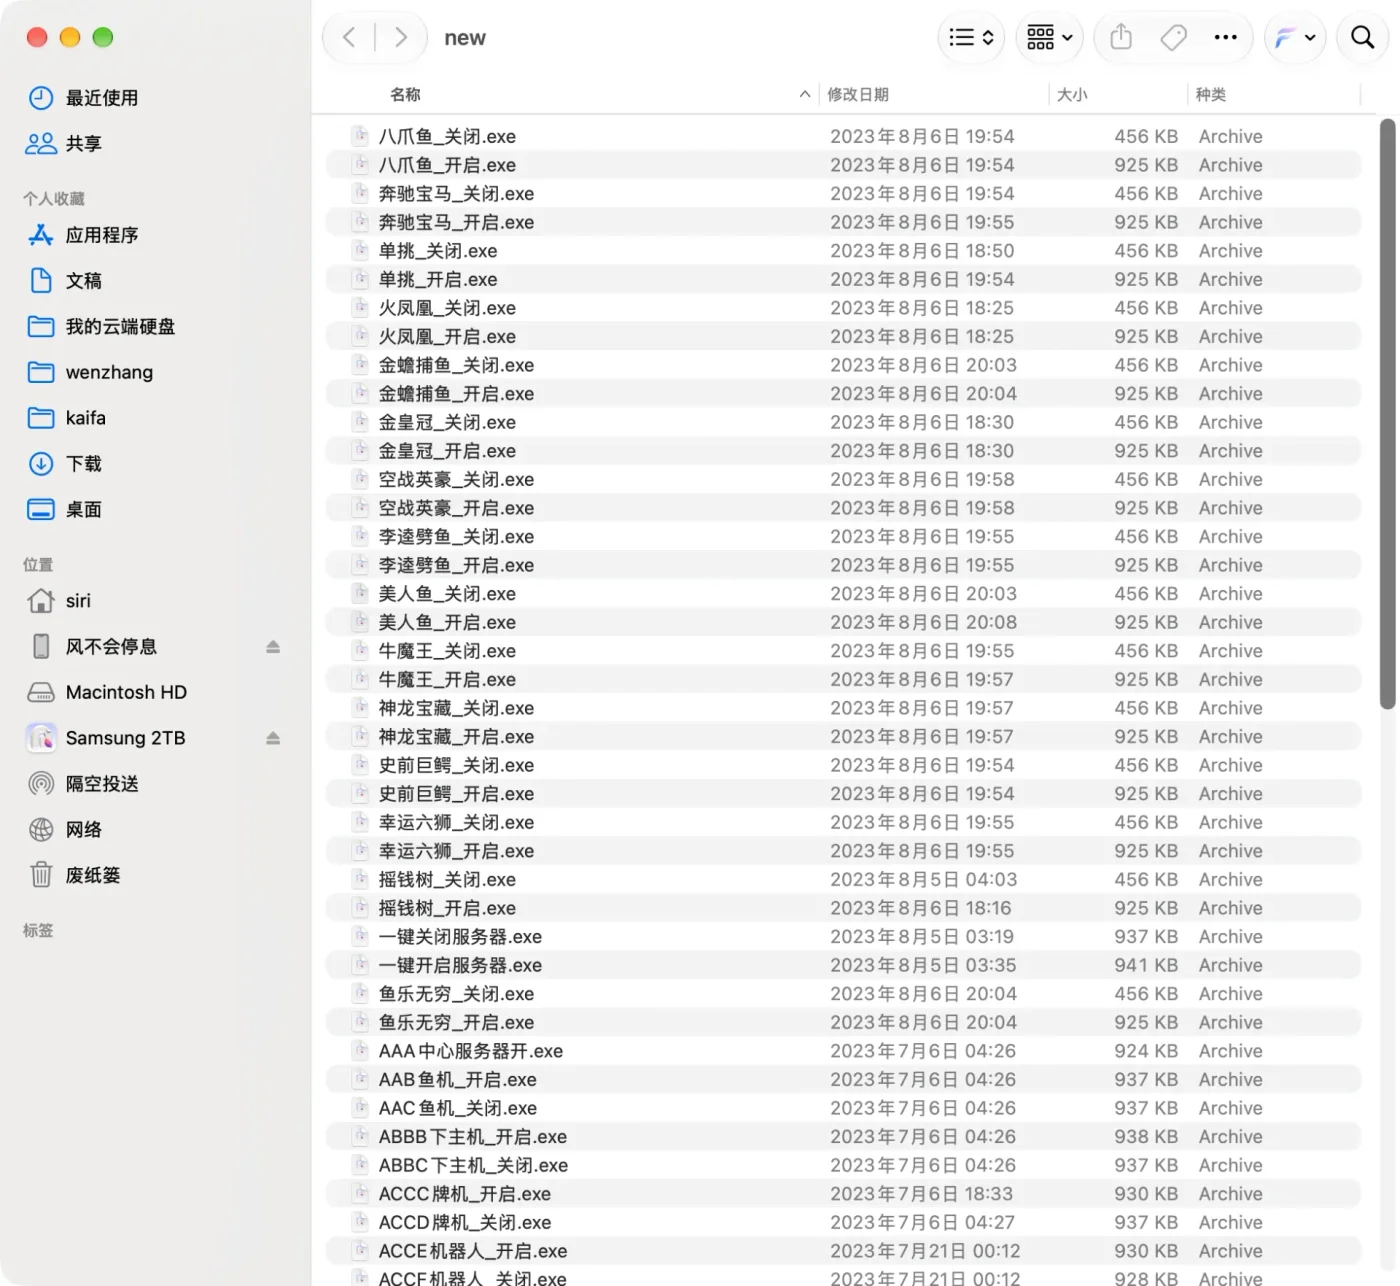Sort by the 大小 column header
The width and height of the screenshot is (1400, 1286).
pyautogui.click(x=1072, y=94)
